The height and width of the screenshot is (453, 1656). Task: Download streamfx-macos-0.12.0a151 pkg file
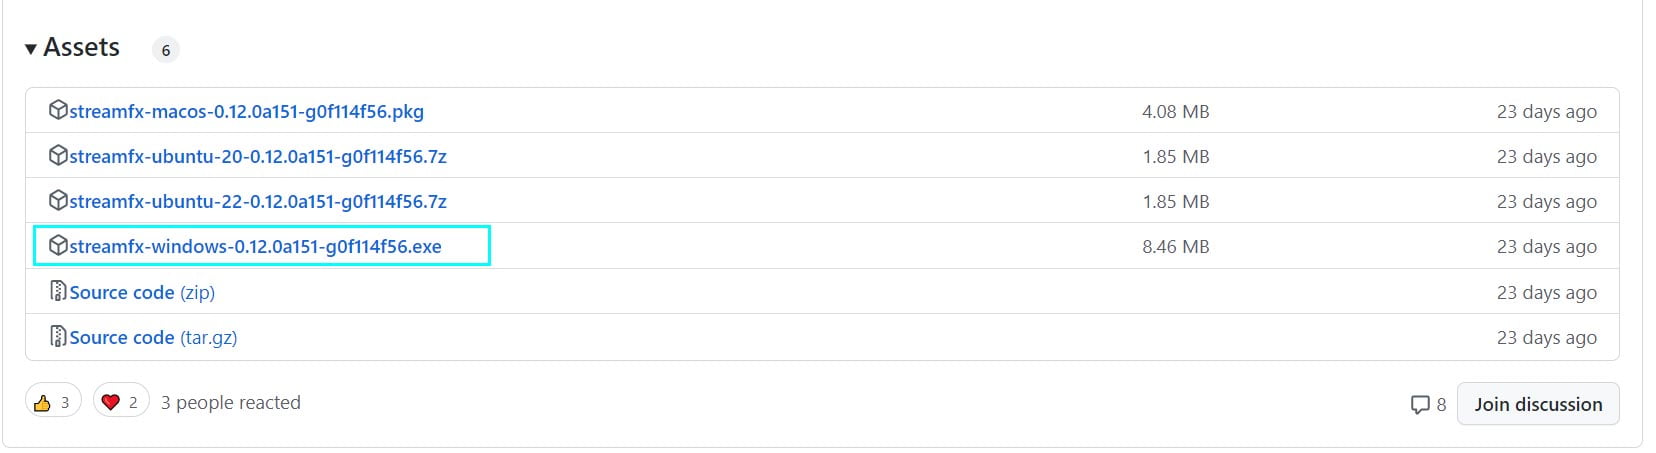coord(246,111)
